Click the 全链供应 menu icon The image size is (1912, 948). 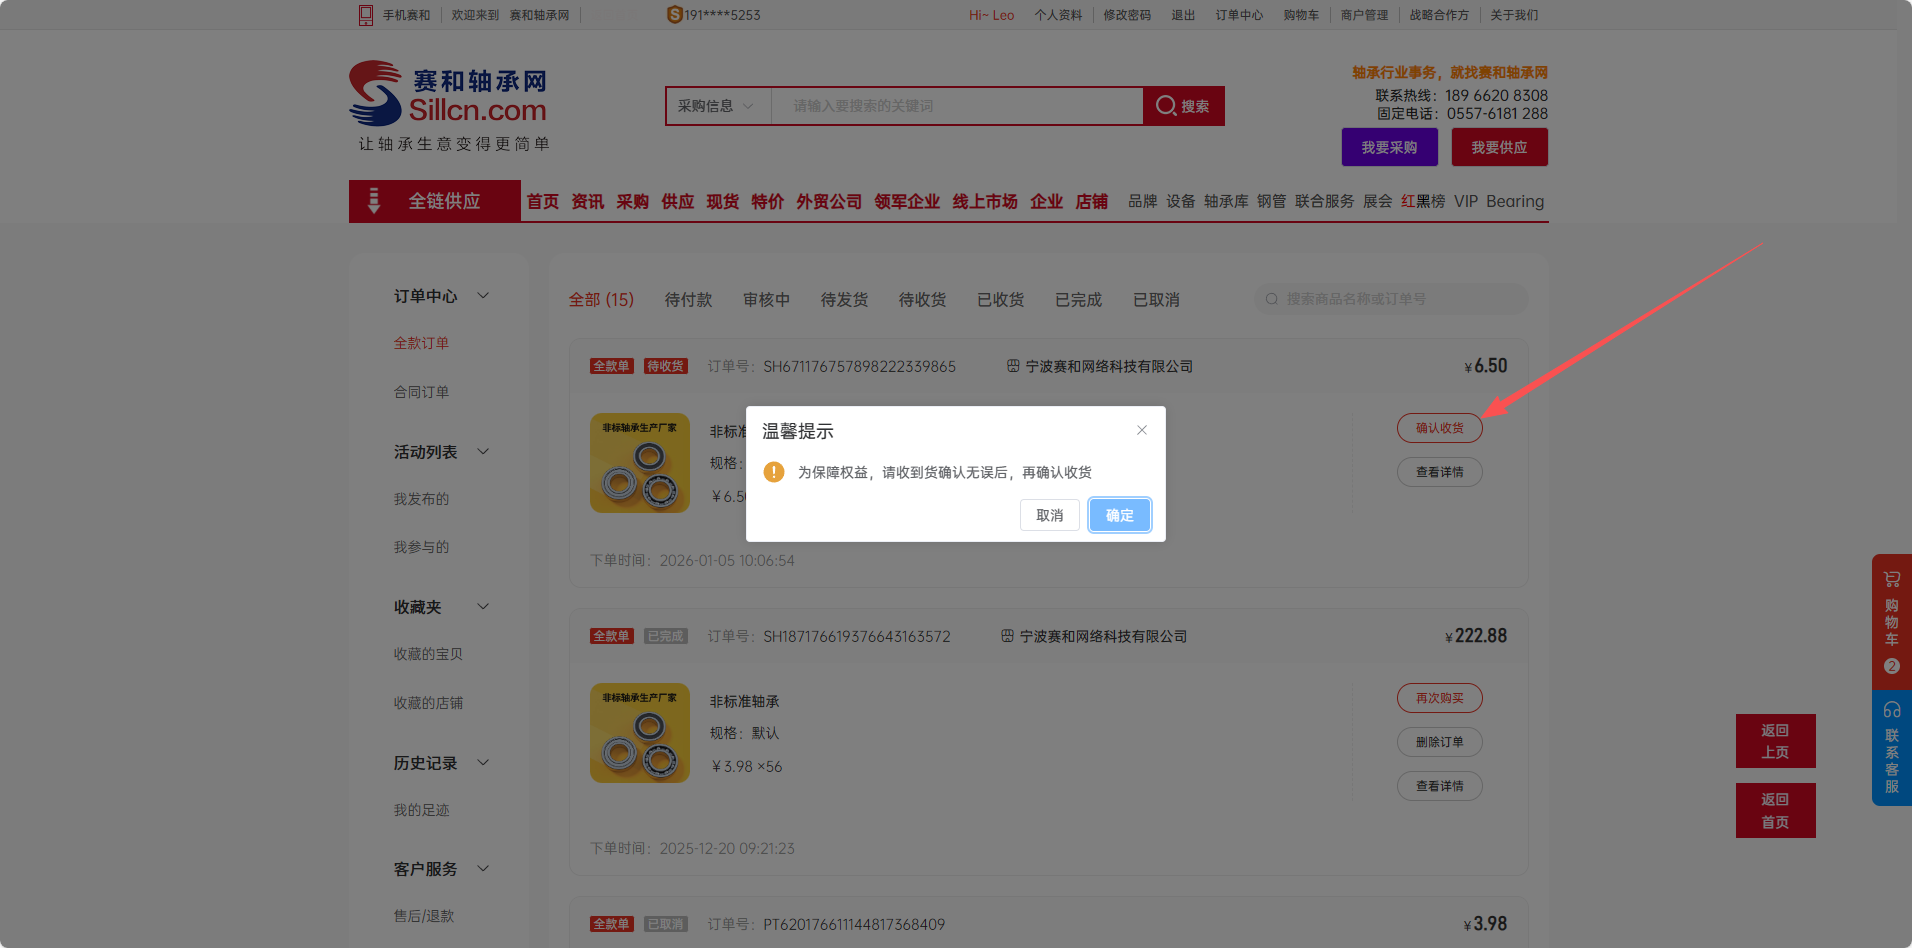374,201
